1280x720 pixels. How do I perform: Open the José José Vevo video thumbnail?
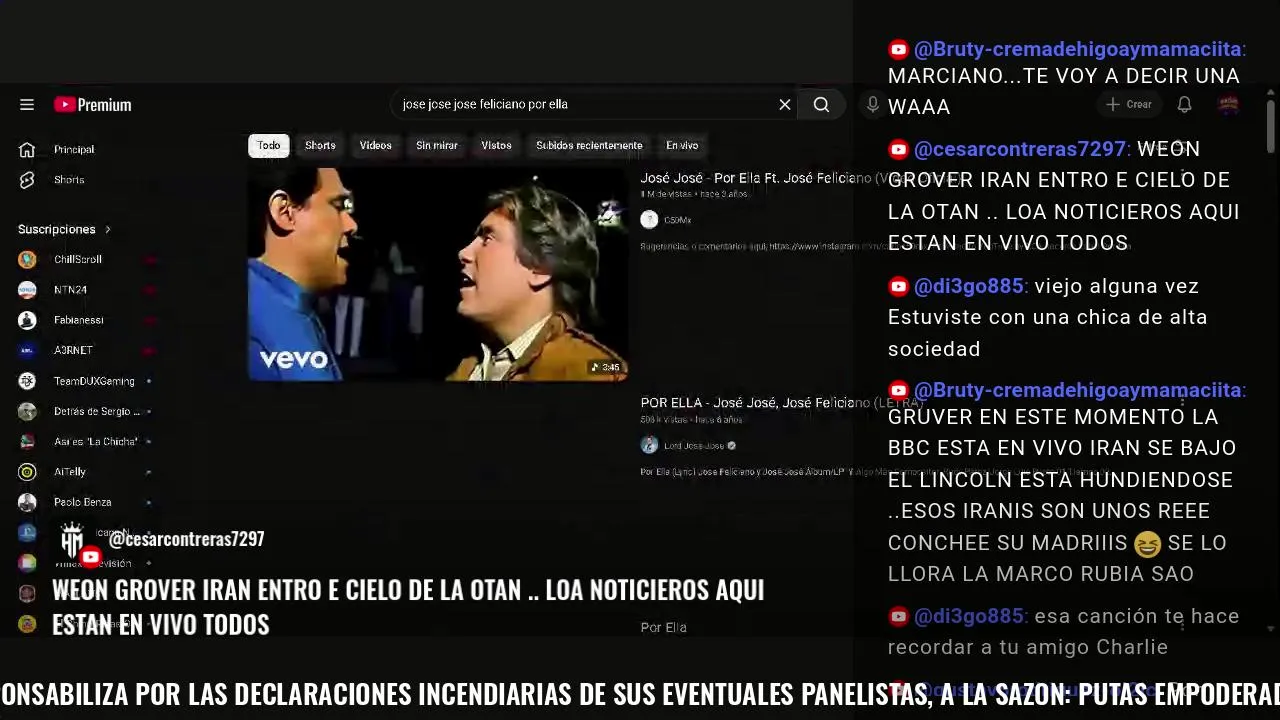[x=438, y=274]
